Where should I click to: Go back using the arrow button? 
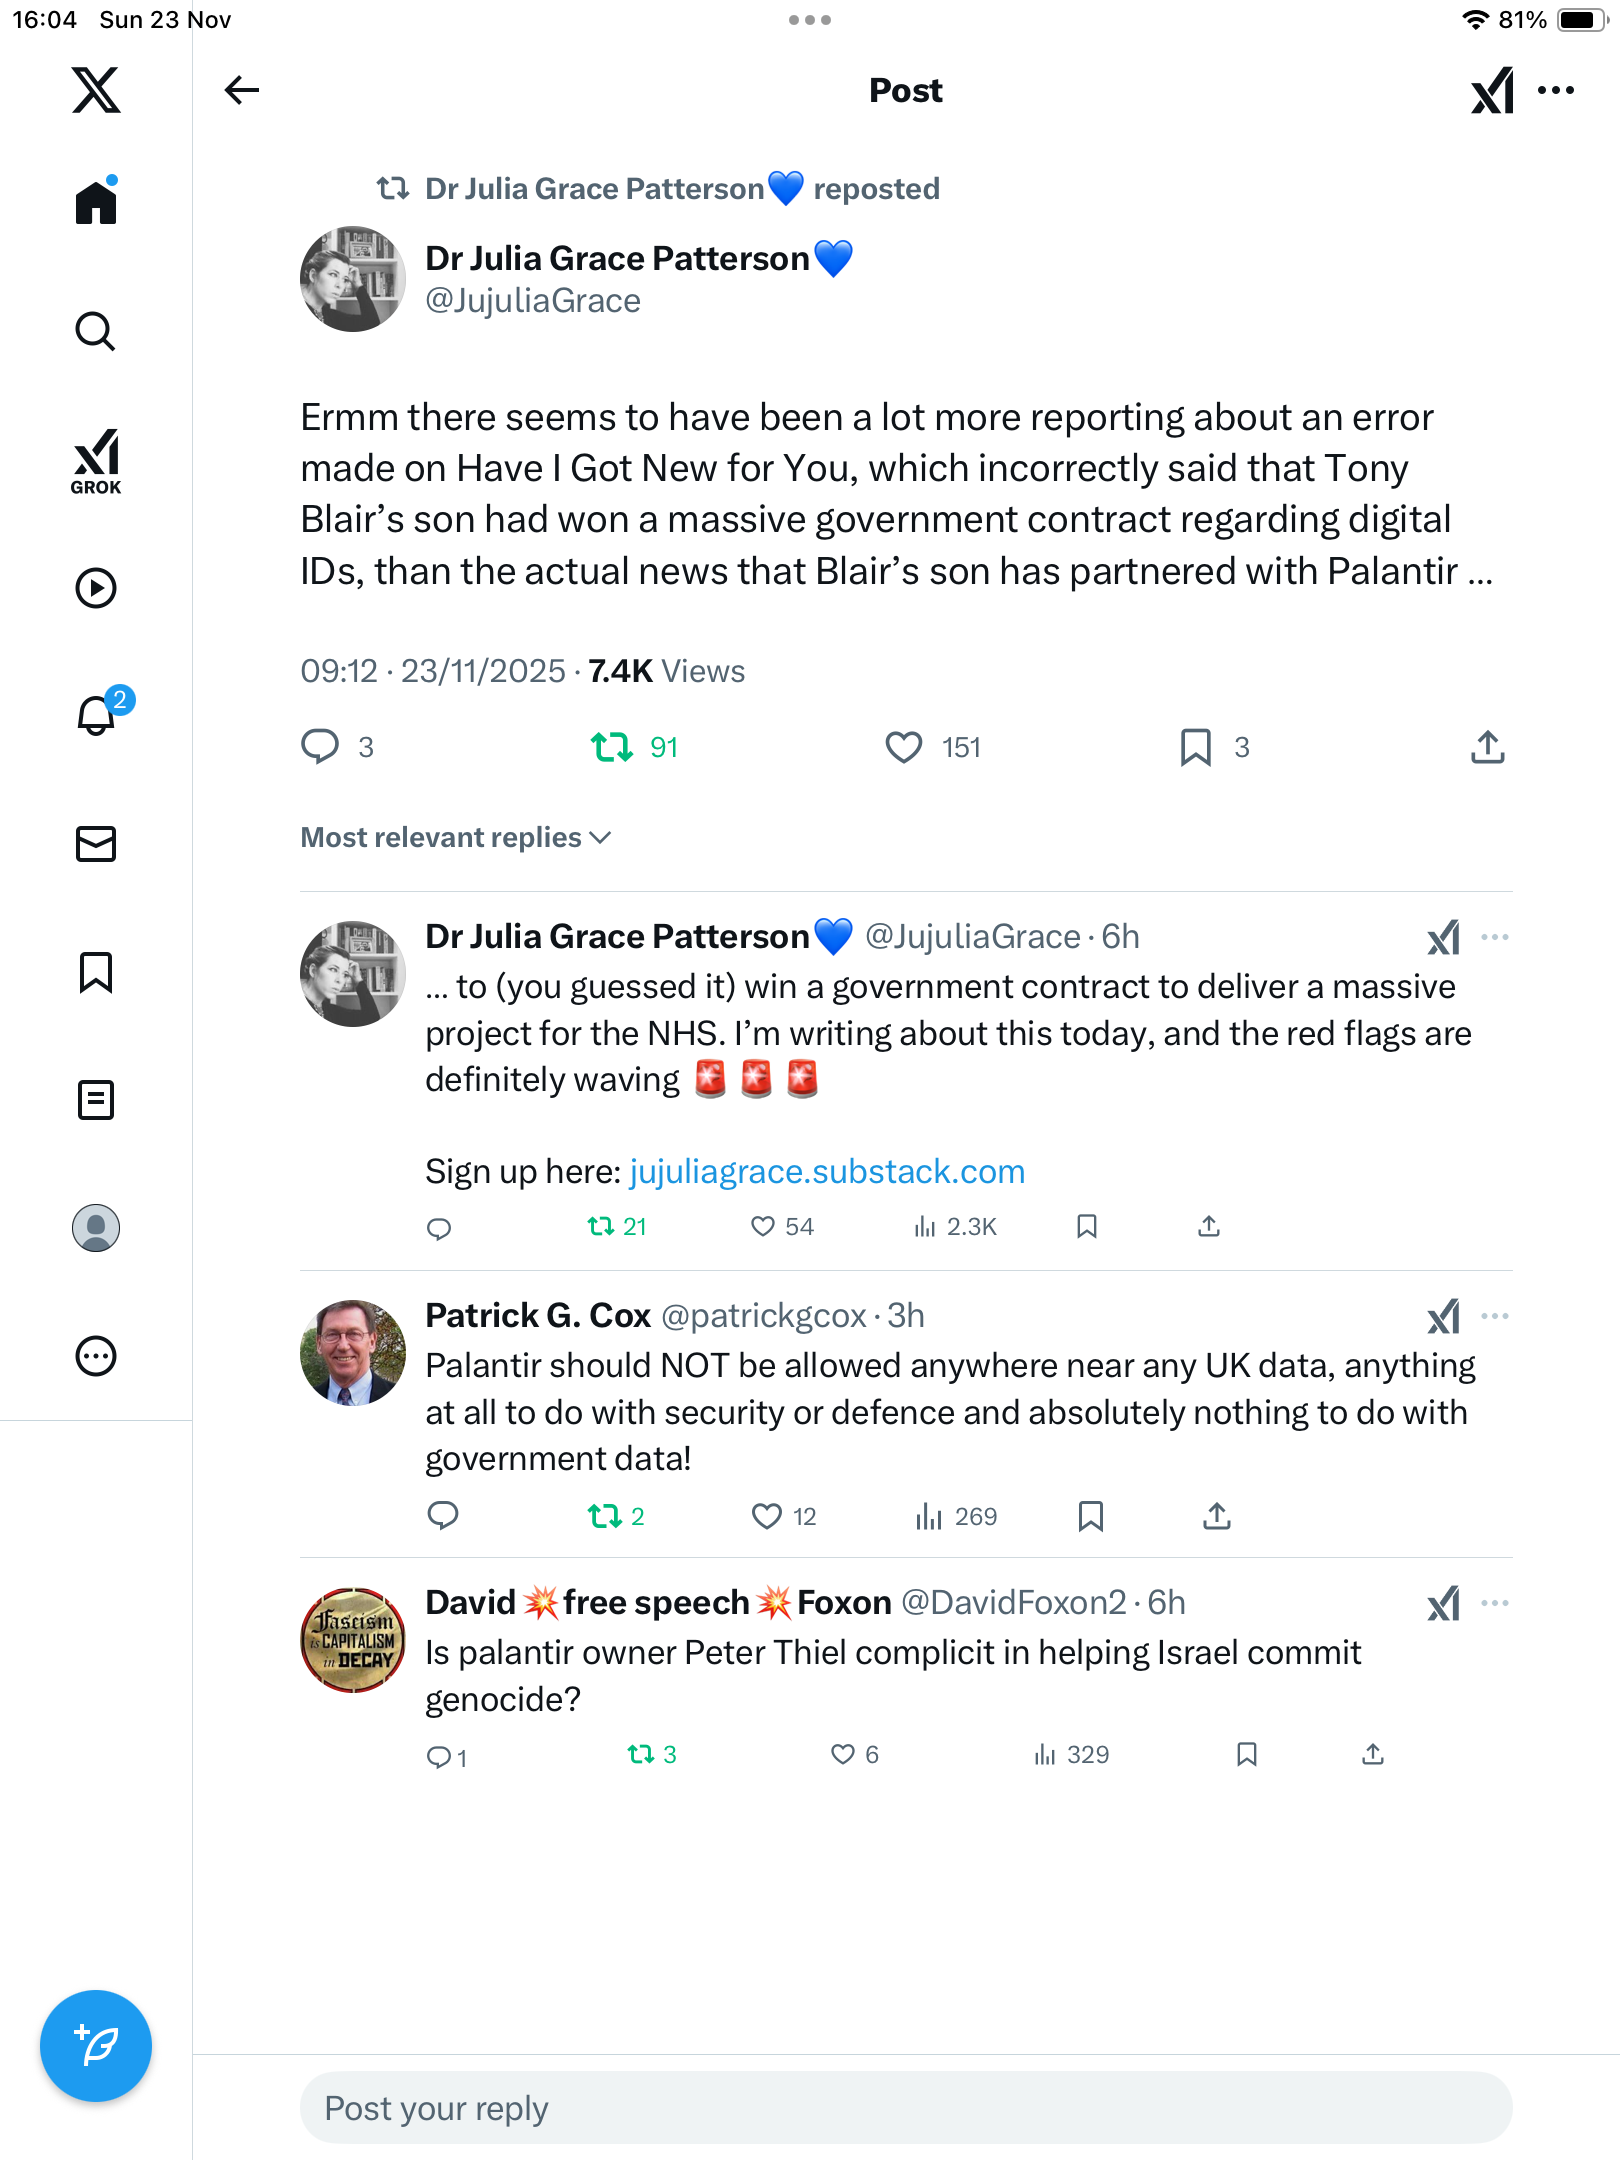coord(241,90)
